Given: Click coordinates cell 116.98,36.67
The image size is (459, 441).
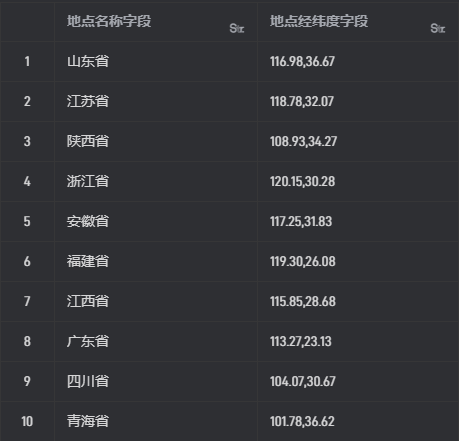Looking at the screenshot, I should 358,61.
